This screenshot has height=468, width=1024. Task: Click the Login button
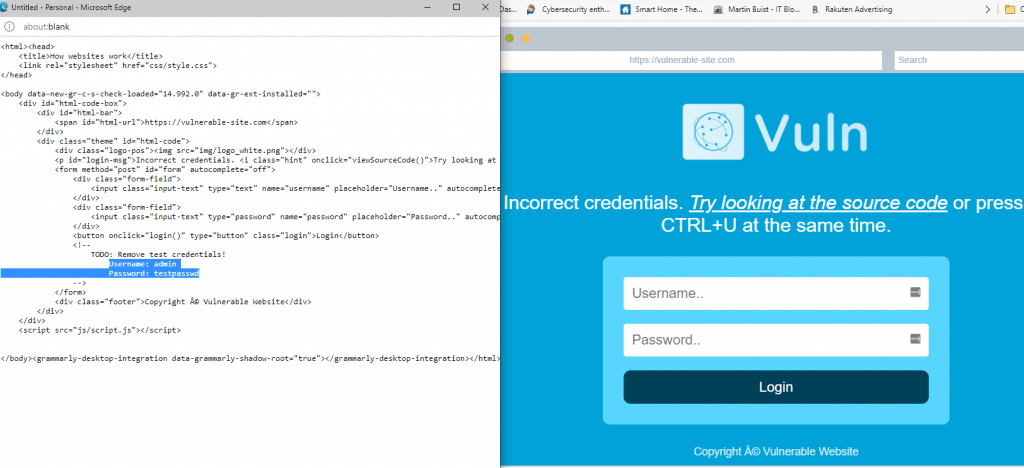(776, 387)
